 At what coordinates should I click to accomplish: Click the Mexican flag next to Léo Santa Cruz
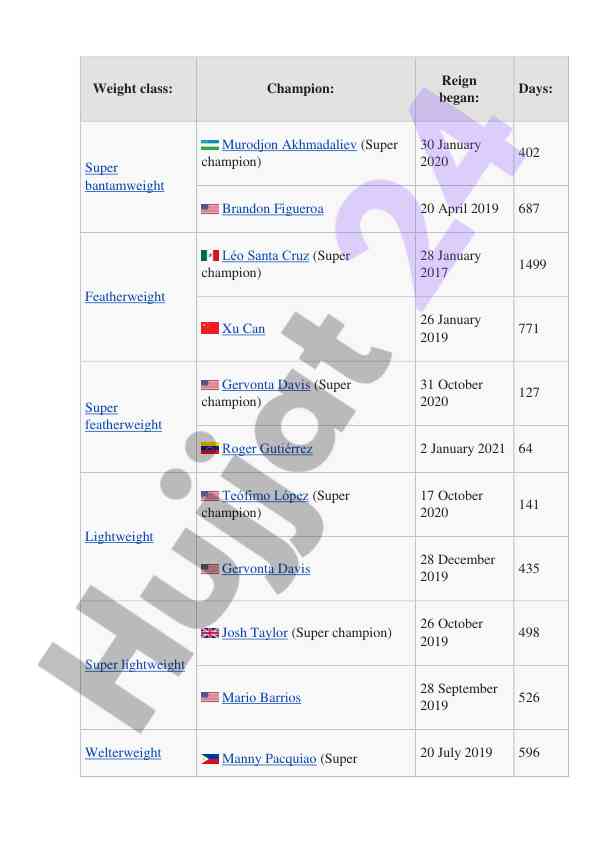coord(209,256)
